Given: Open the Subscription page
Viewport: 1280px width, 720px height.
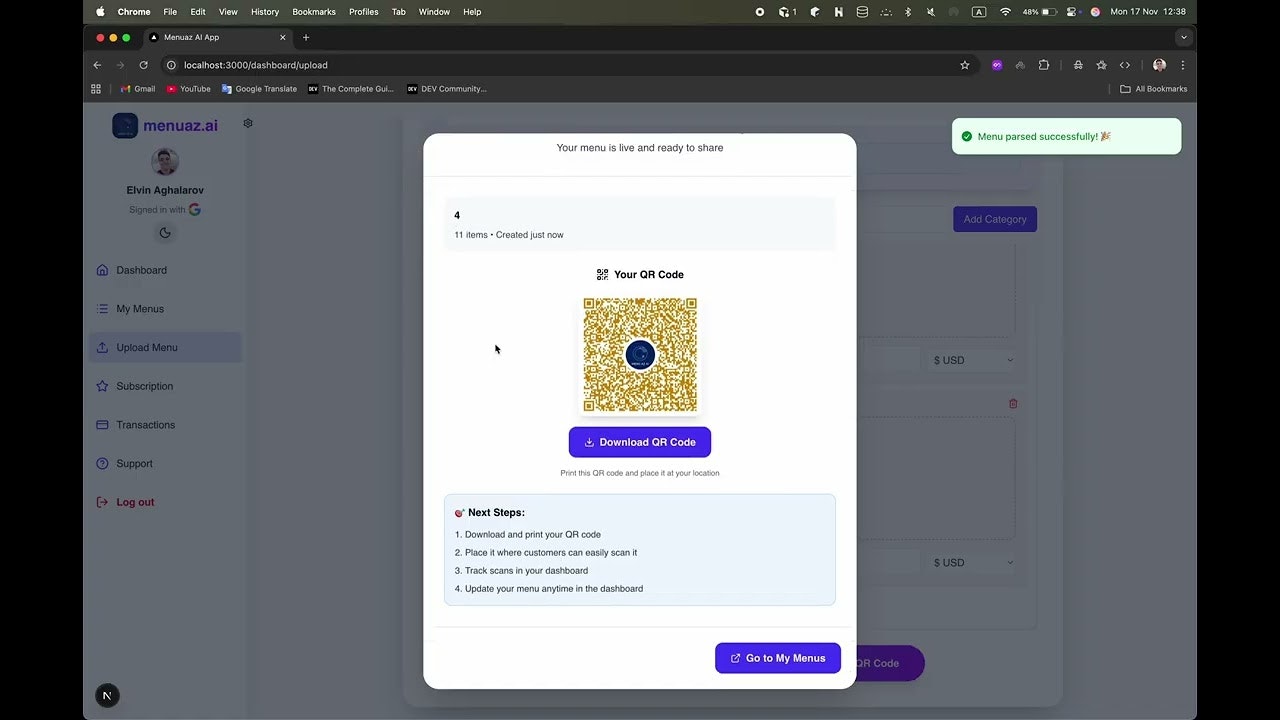Looking at the screenshot, I should [x=165, y=386].
